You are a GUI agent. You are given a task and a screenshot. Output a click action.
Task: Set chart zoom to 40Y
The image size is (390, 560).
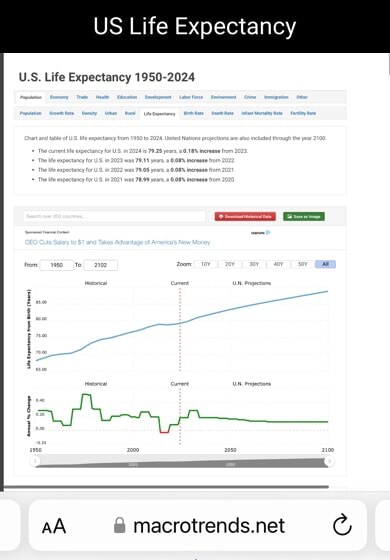(278, 264)
